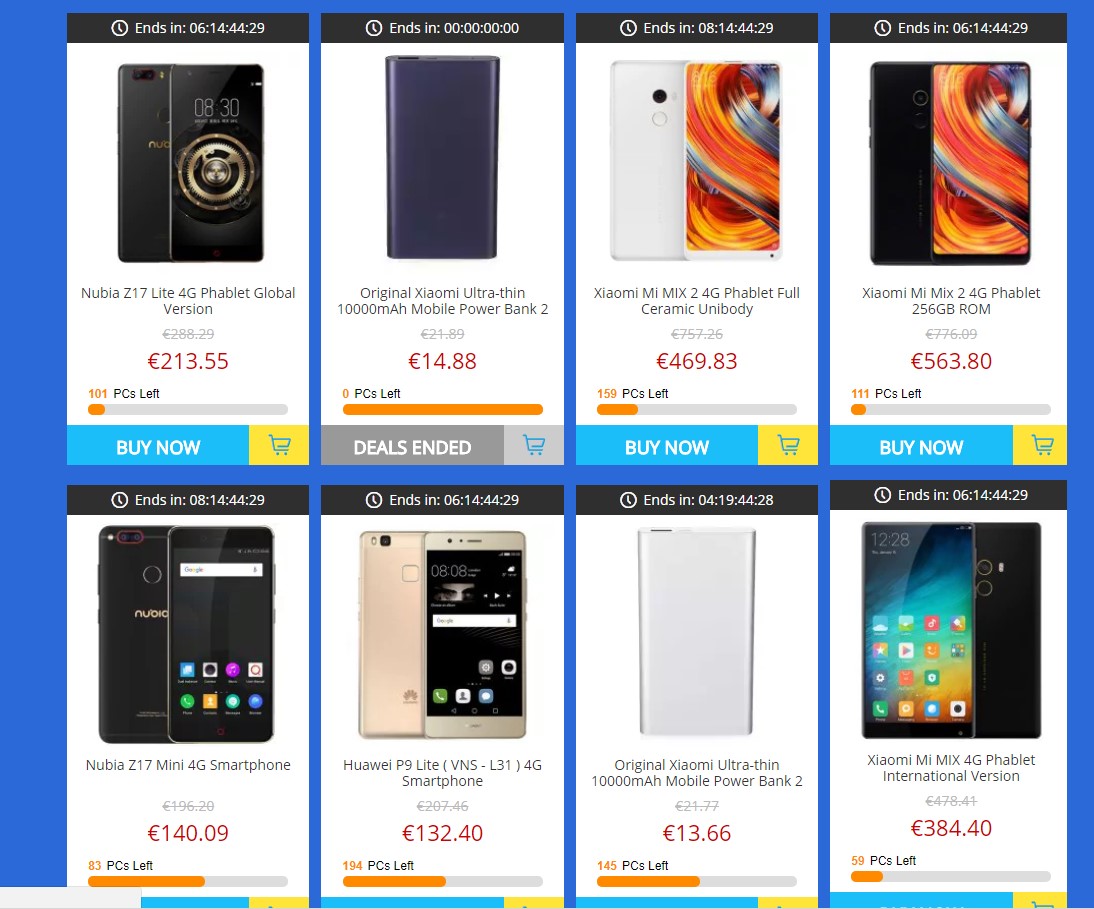Open the Nubia Z17 Mini product image
Screen dimensions: 1094x909
187,633
